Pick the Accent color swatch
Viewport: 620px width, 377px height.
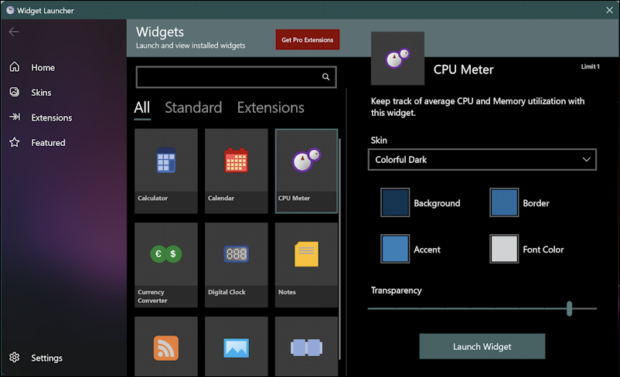(x=395, y=249)
